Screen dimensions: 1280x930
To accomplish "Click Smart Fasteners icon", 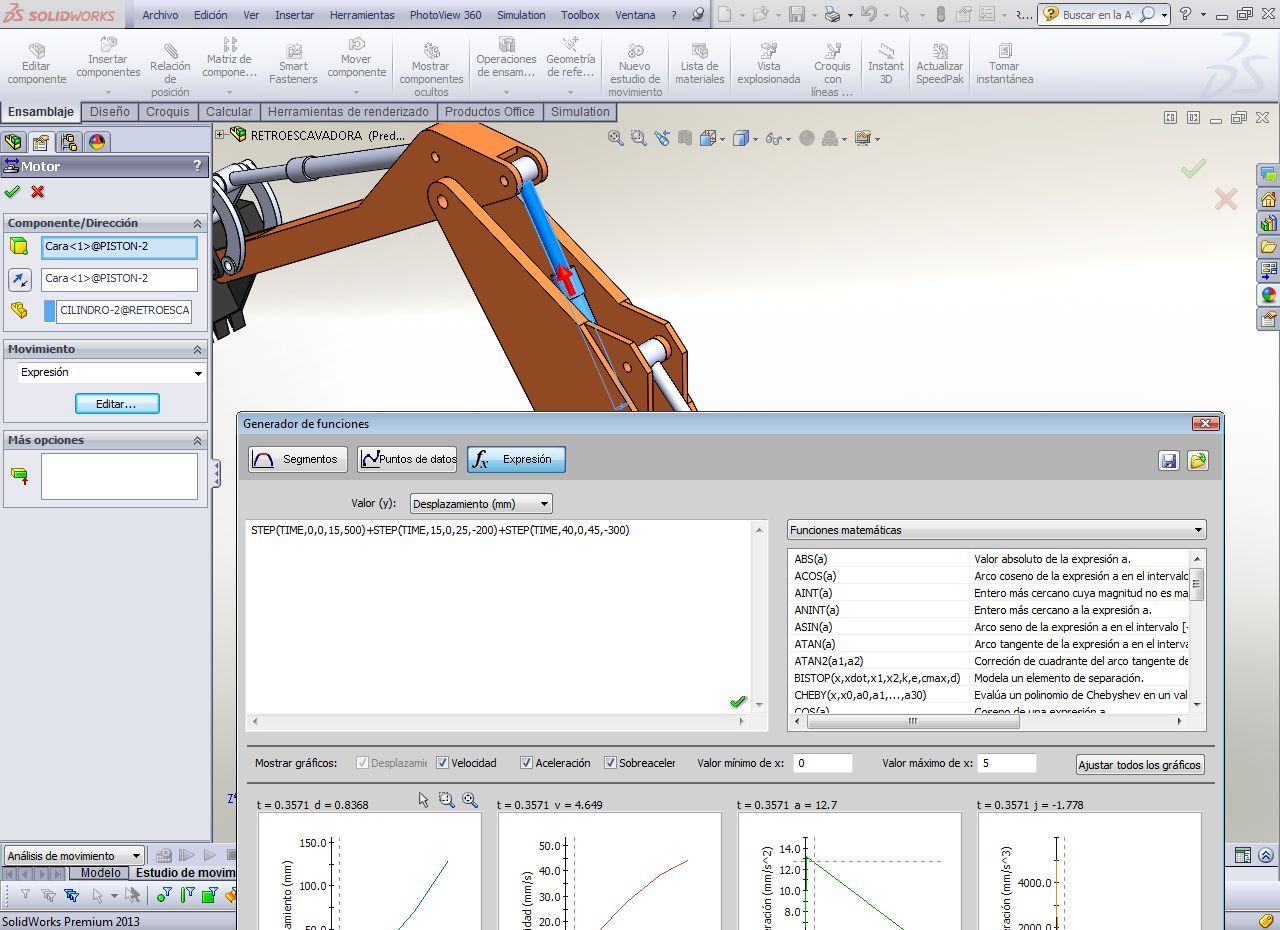I will coord(293,65).
